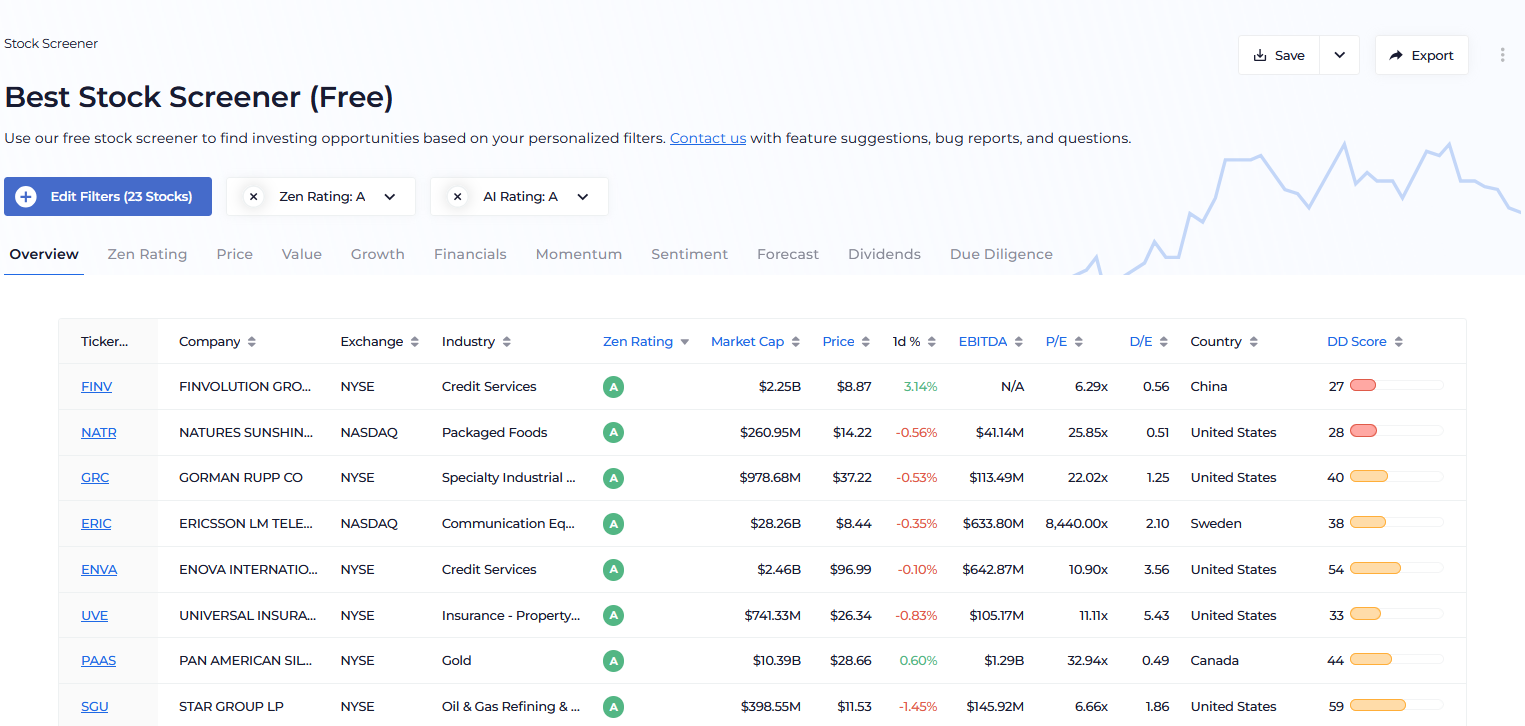Open the NATR ticker link

(99, 432)
